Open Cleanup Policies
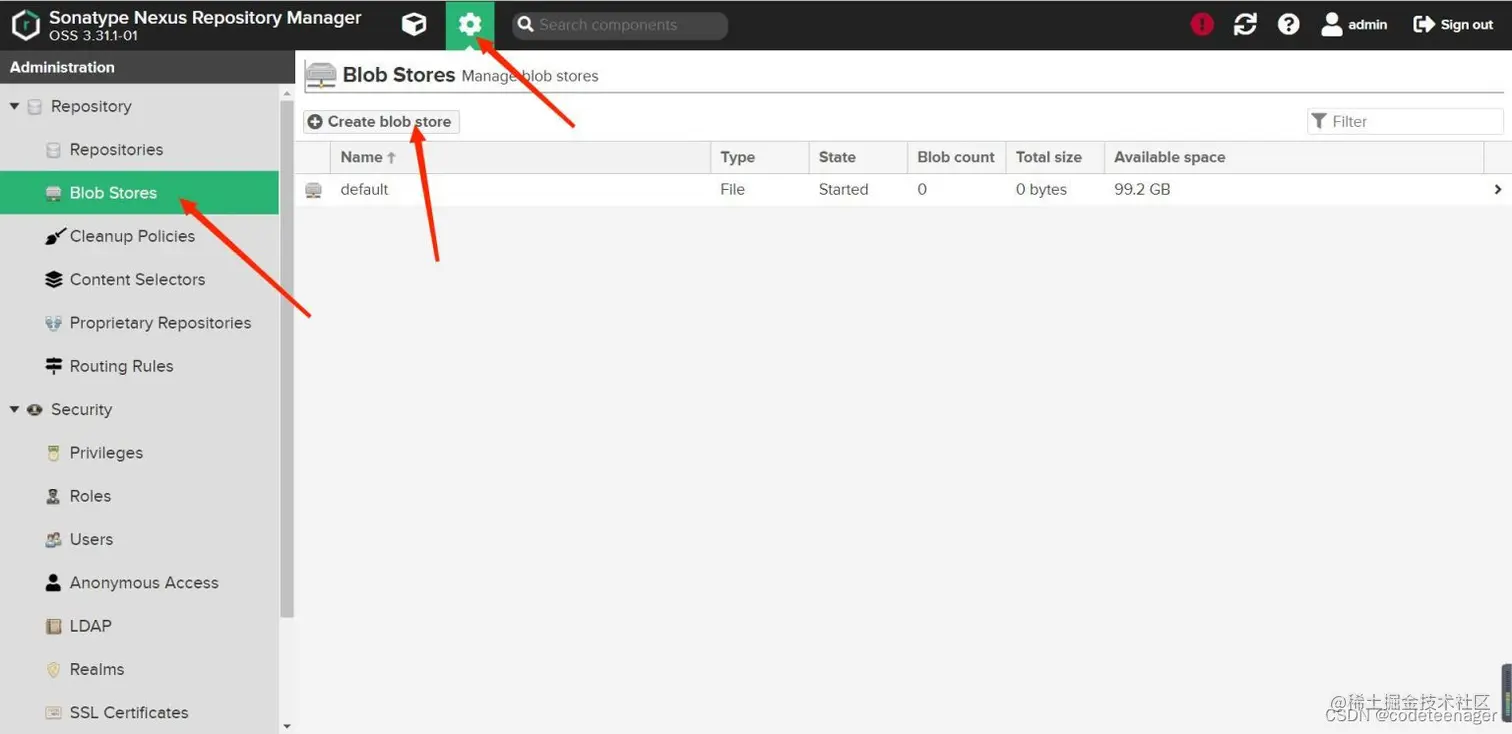 tap(132, 236)
